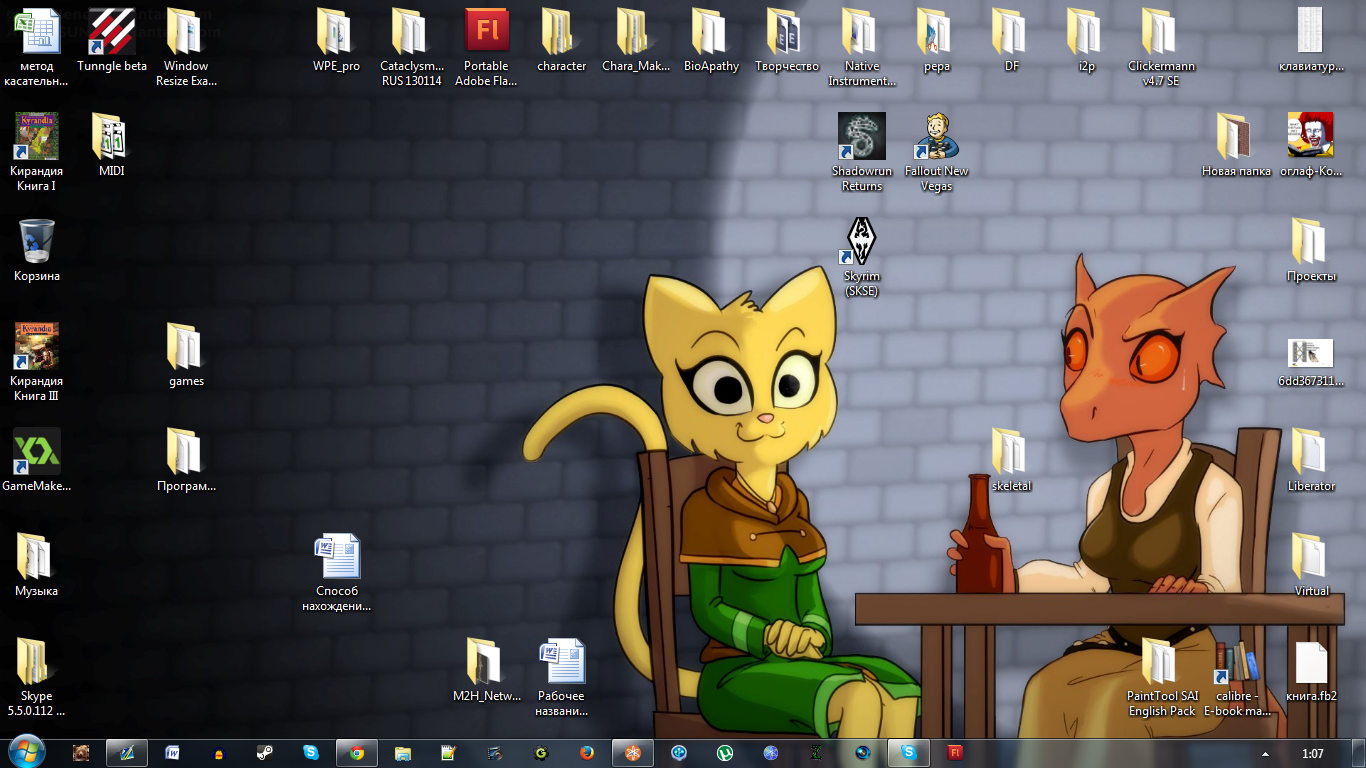Select the WPE_pro folder
1366x768 pixels.
[337, 40]
